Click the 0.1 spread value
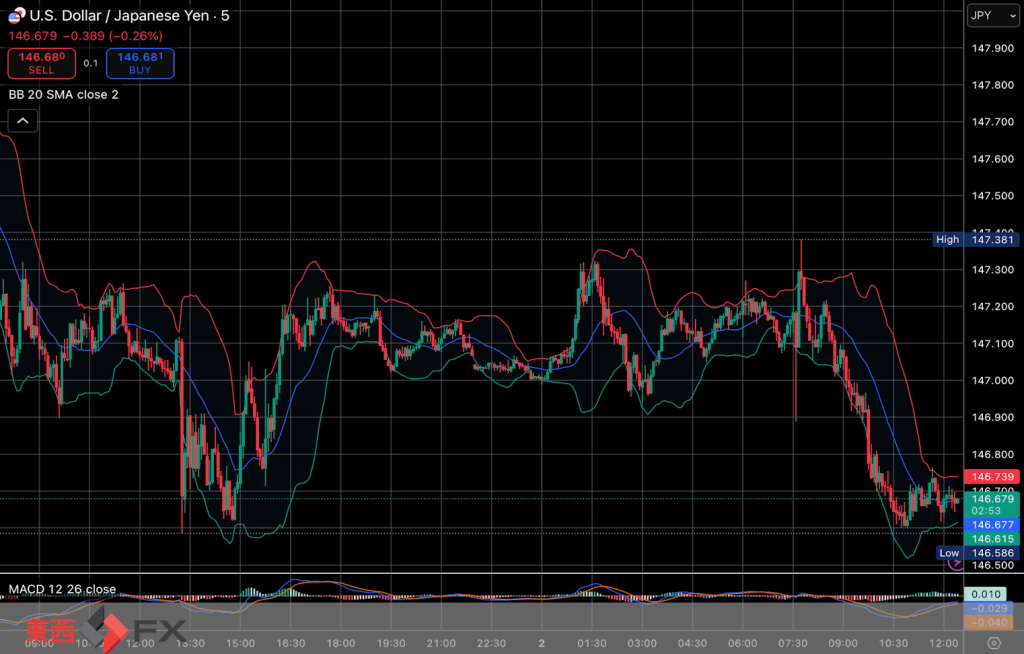 point(91,63)
